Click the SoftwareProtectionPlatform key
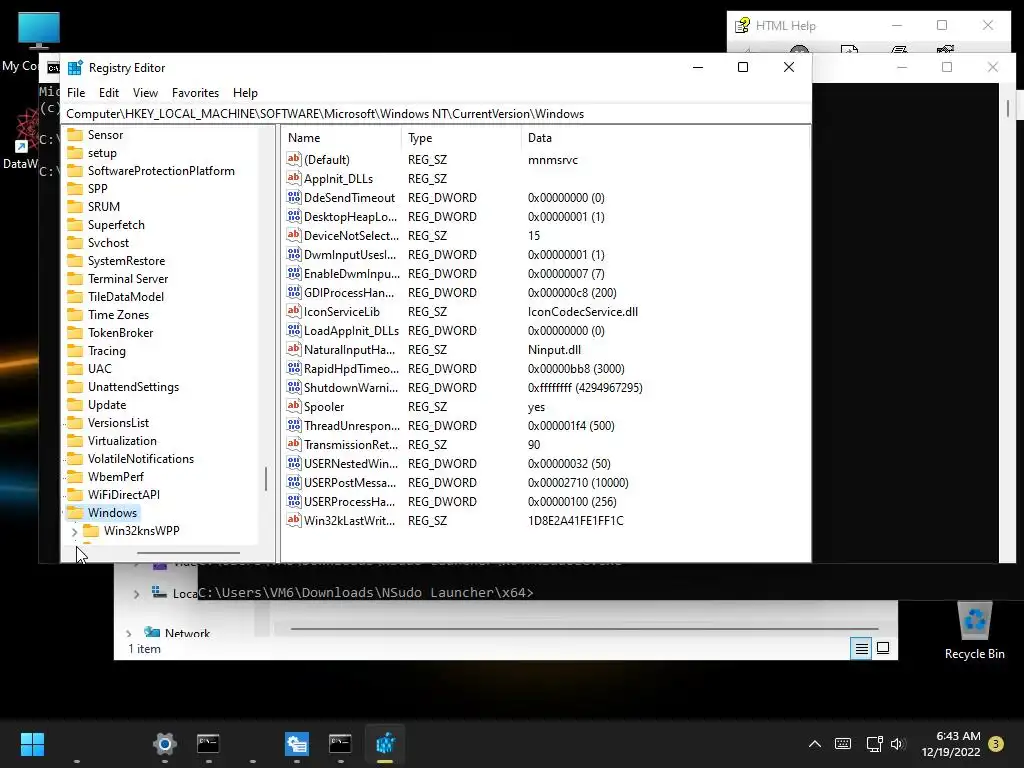This screenshot has width=1024, height=768. [161, 170]
